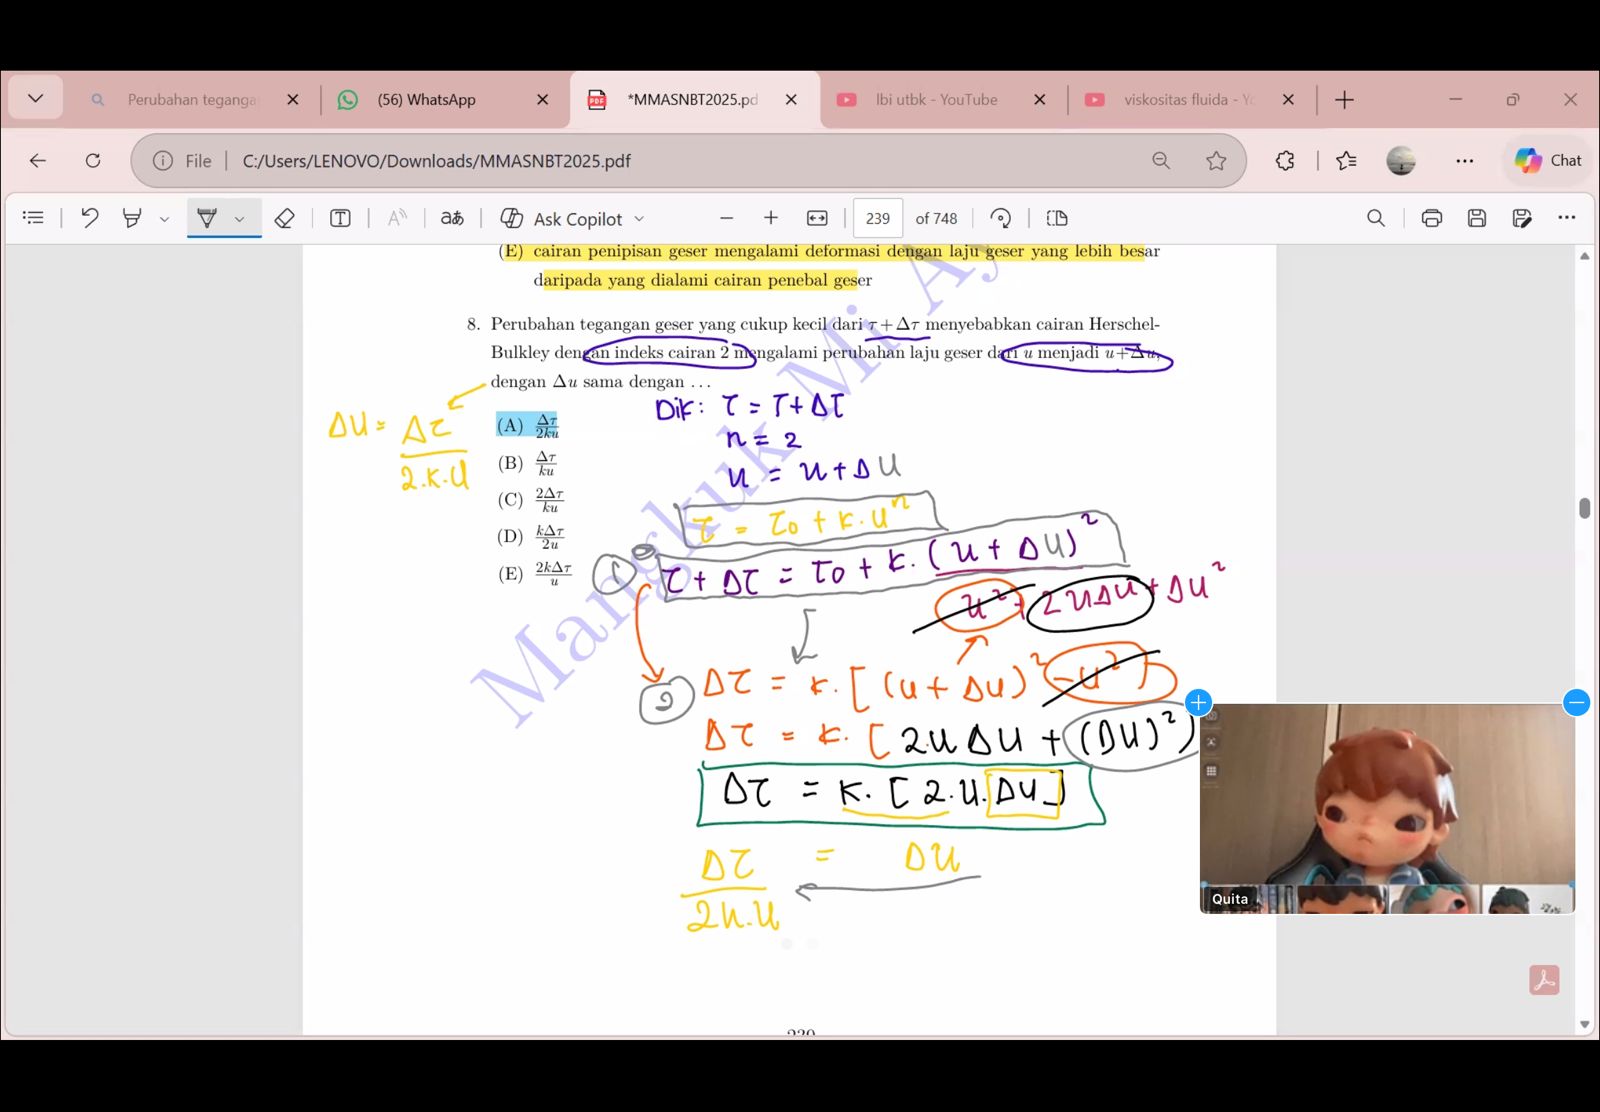Refresh the current page
1600x1112 pixels.
point(93,161)
